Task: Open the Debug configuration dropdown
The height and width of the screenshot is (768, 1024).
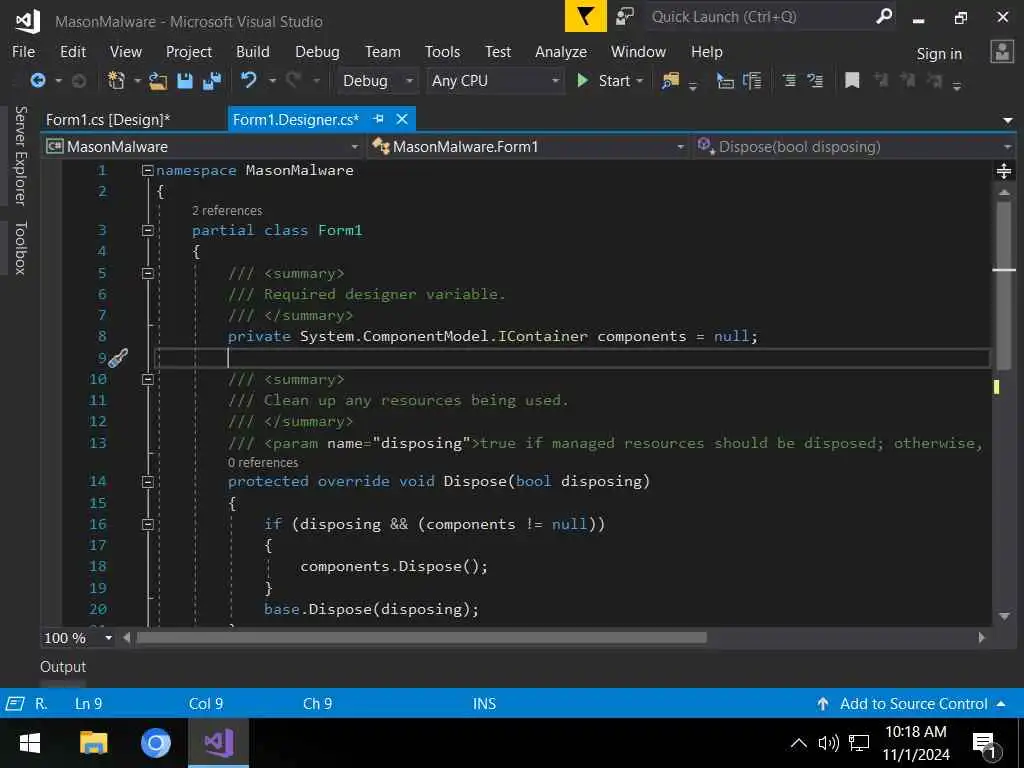Action: [377, 80]
